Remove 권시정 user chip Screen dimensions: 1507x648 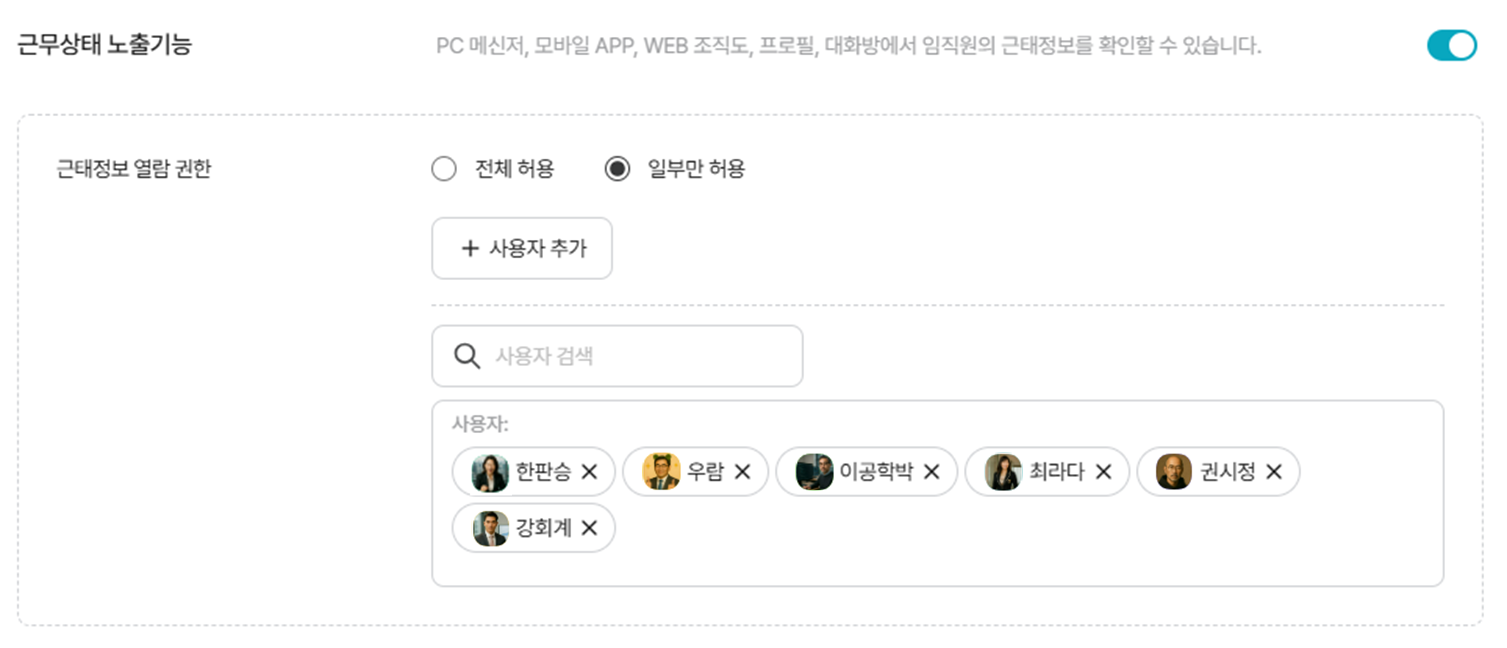[1273, 472]
